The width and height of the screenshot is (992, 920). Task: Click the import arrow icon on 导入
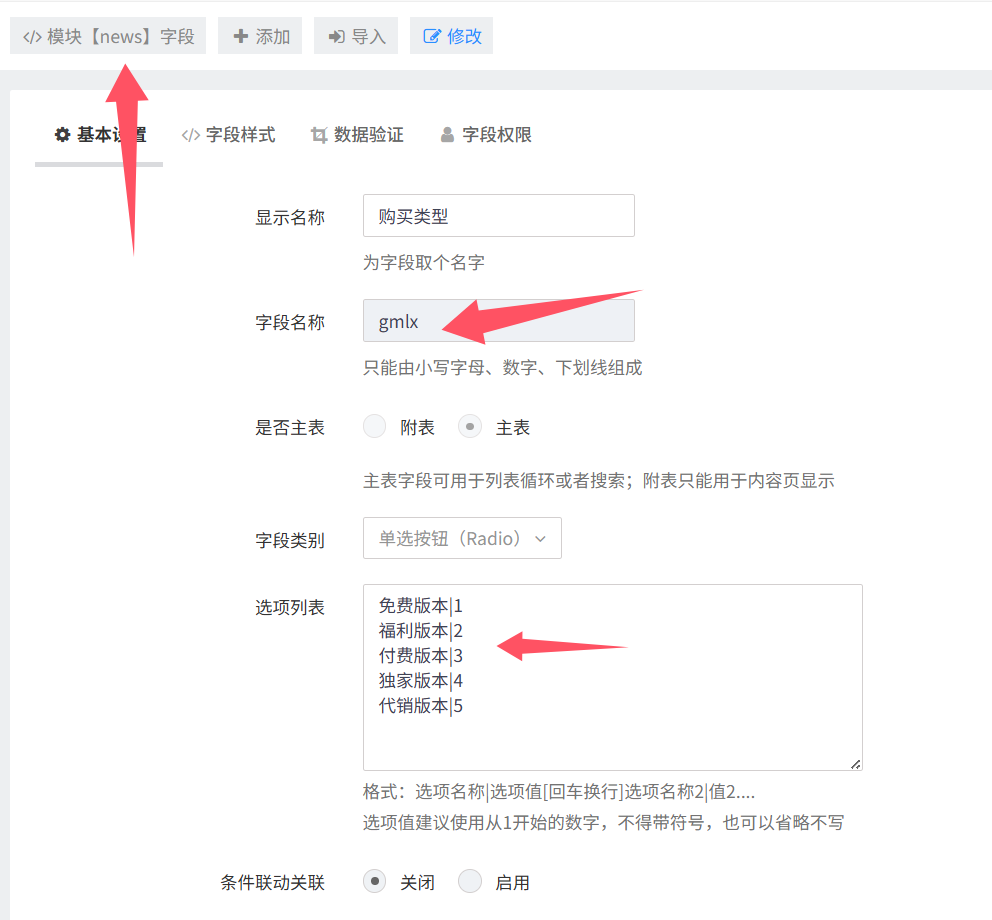tap(337, 37)
